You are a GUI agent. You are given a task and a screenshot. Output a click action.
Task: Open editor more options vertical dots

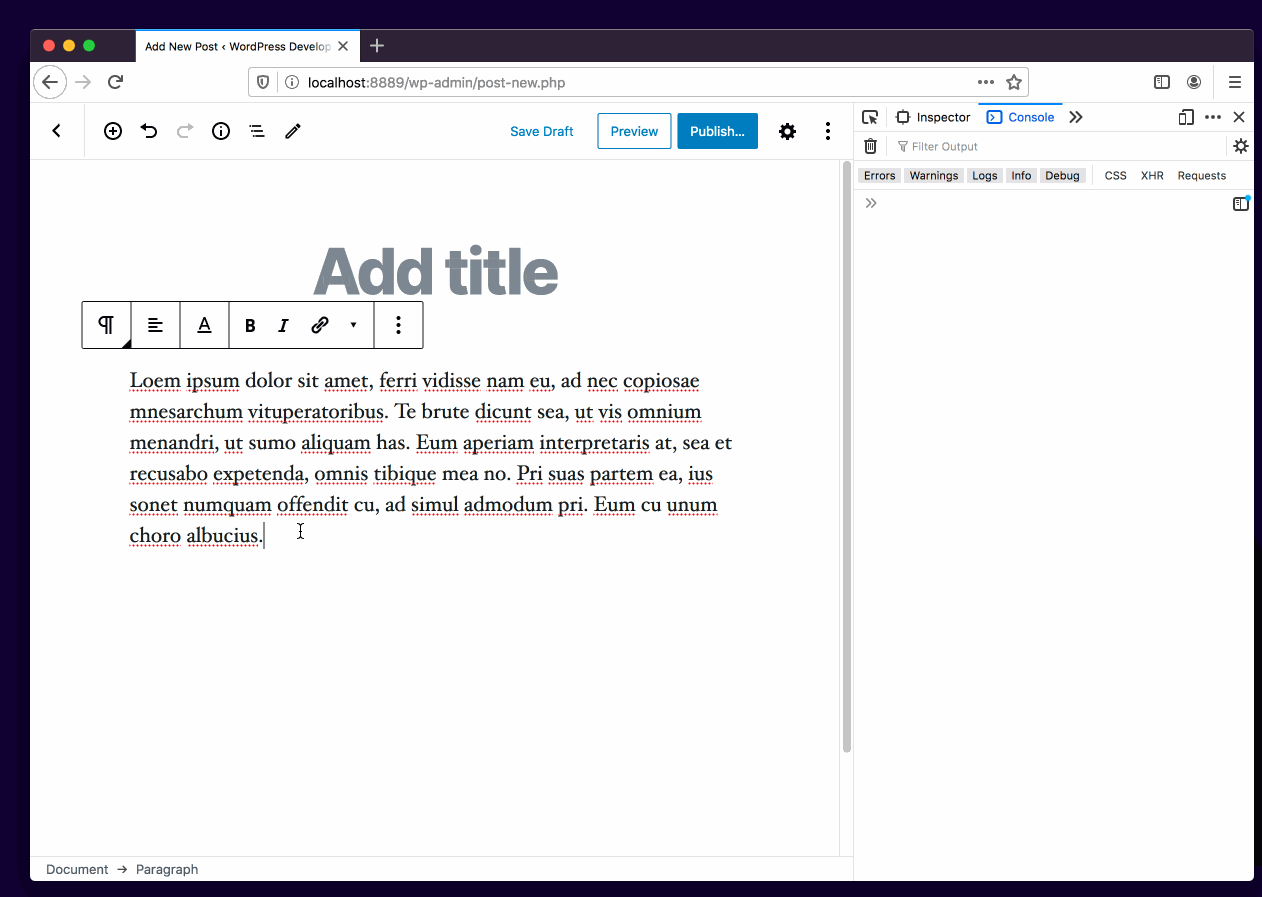pyautogui.click(x=828, y=131)
